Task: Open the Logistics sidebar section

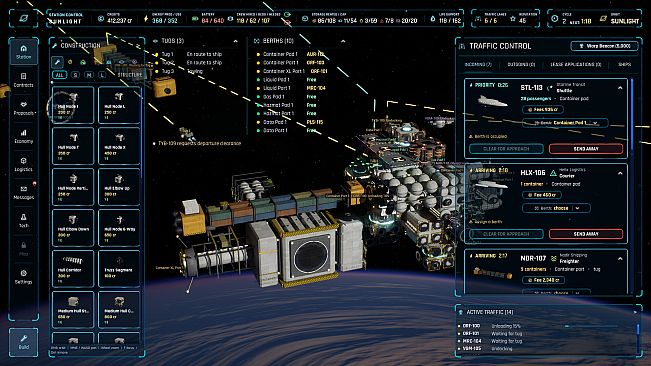Action: pos(23,164)
